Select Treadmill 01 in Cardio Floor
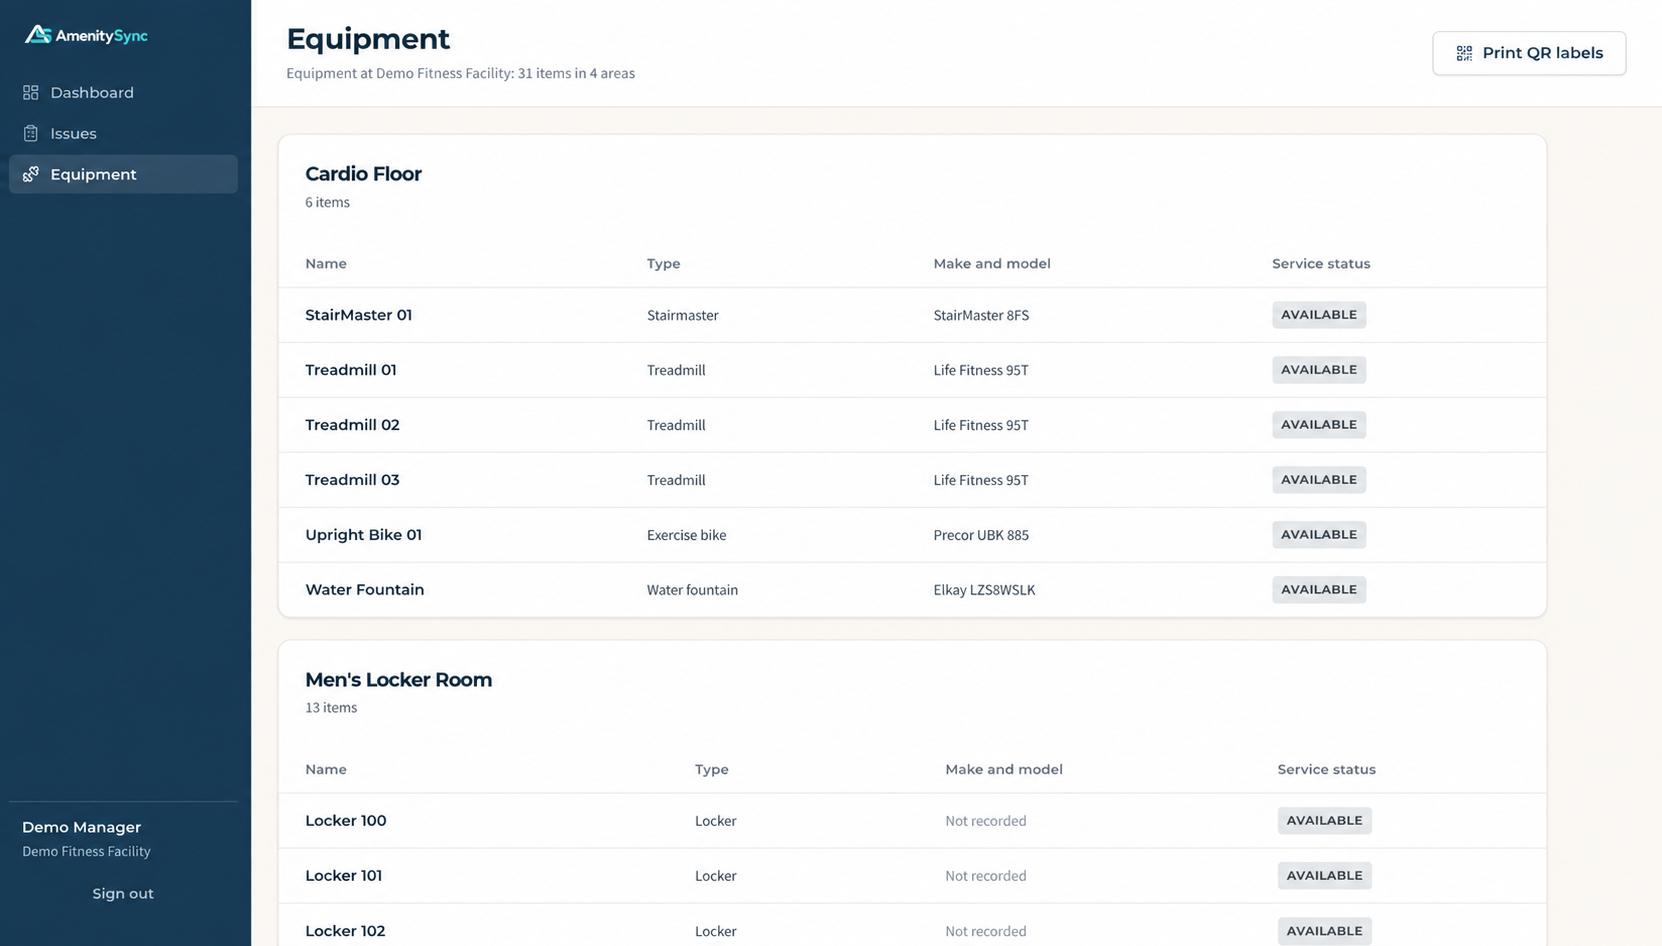Screen dimensions: 1662x946 pos(351,370)
